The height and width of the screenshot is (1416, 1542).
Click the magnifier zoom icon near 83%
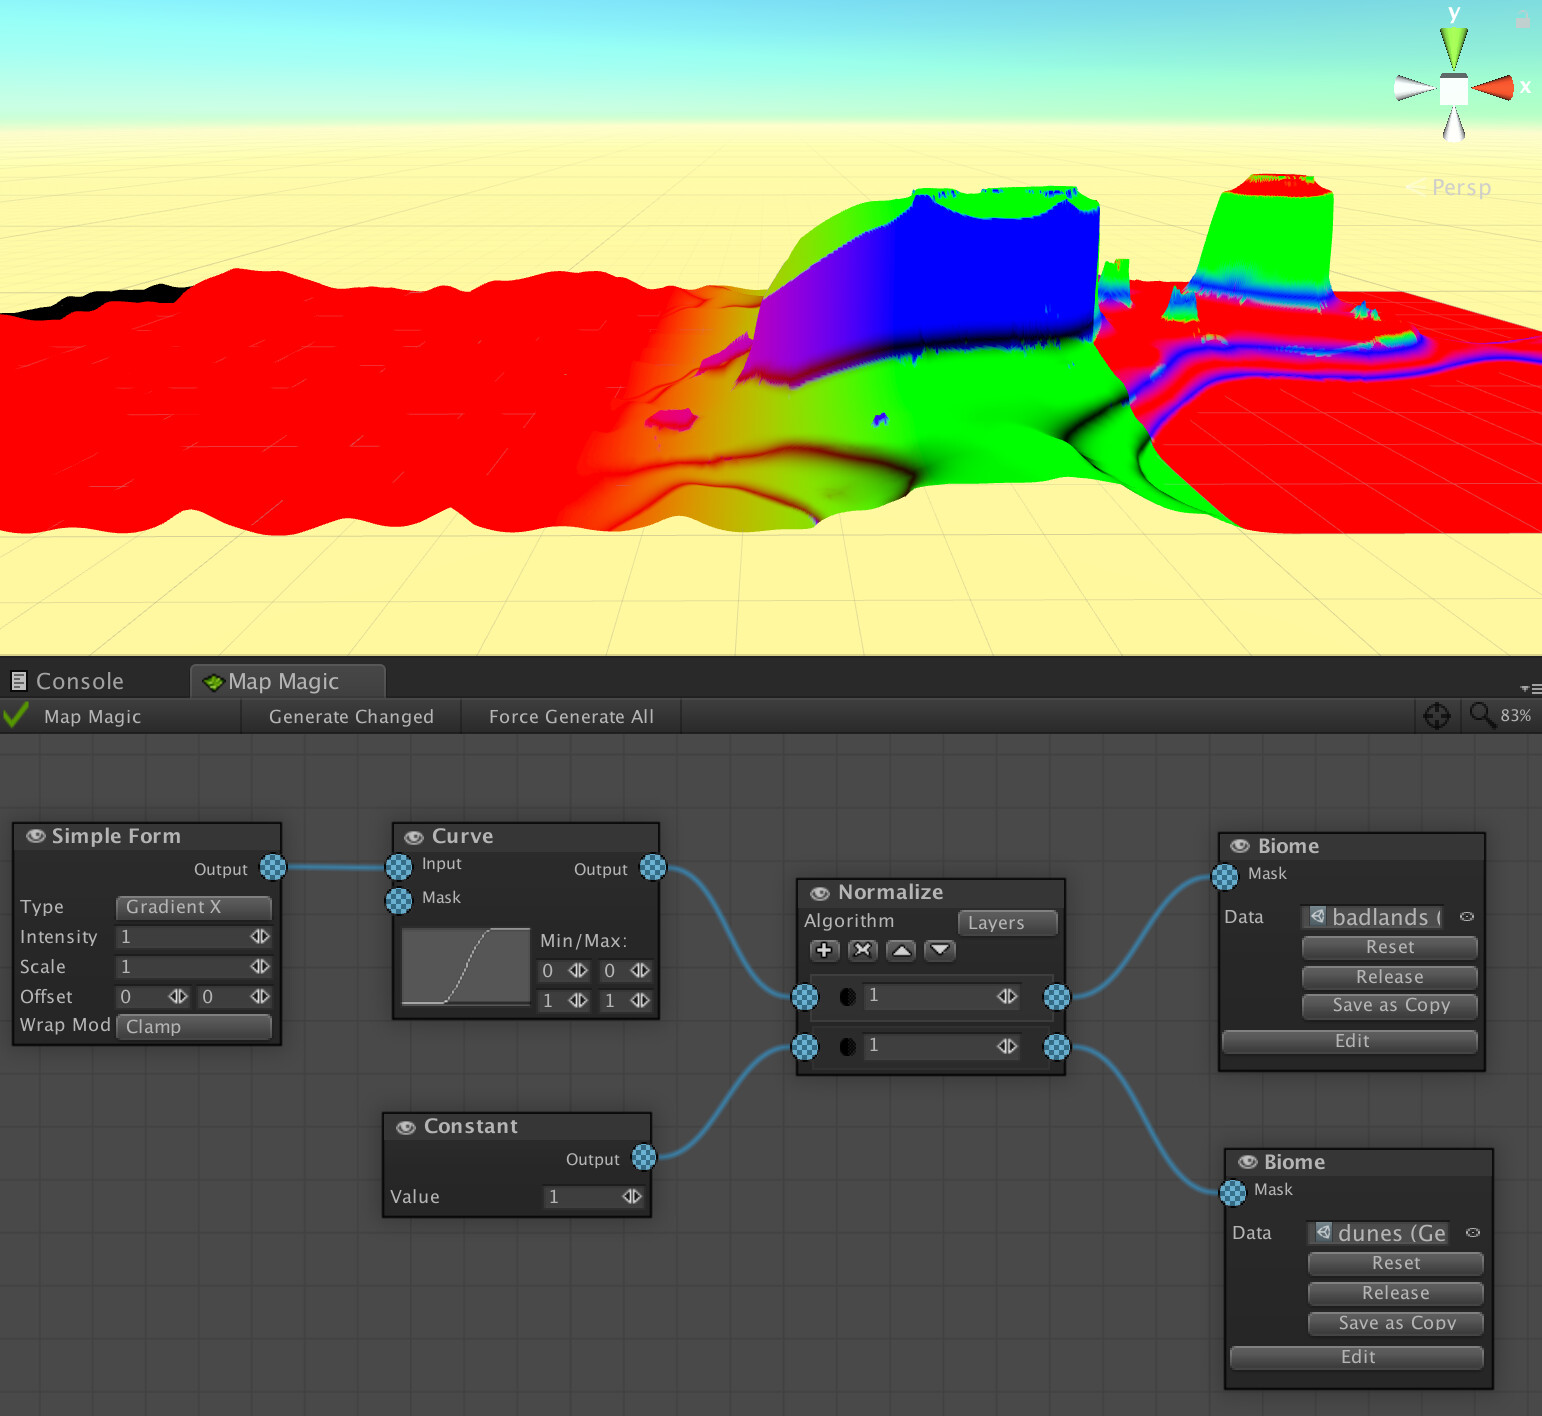(x=1482, y=716)
